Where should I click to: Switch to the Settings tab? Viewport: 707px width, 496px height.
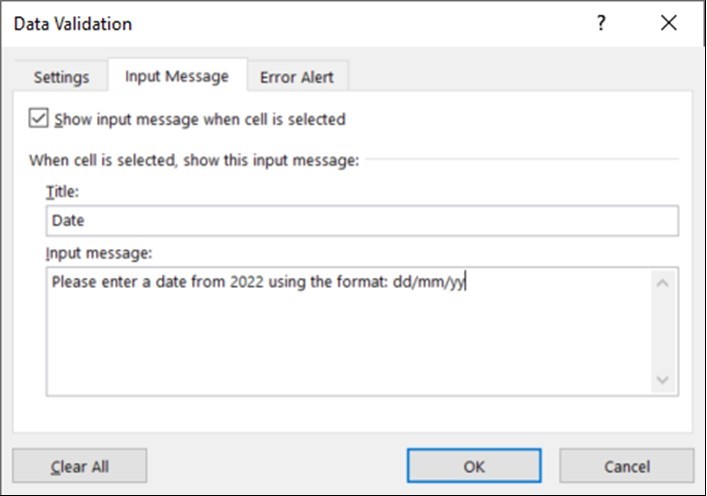(x=61, y=77)
